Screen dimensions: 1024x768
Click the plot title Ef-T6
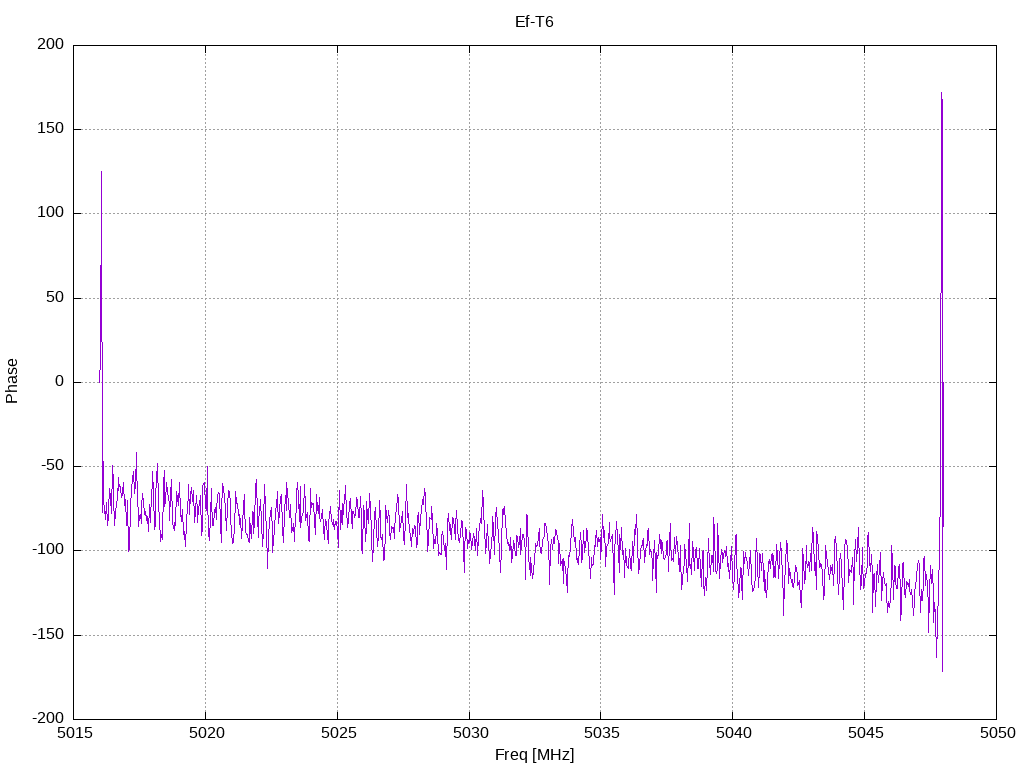tap(534, 22)
